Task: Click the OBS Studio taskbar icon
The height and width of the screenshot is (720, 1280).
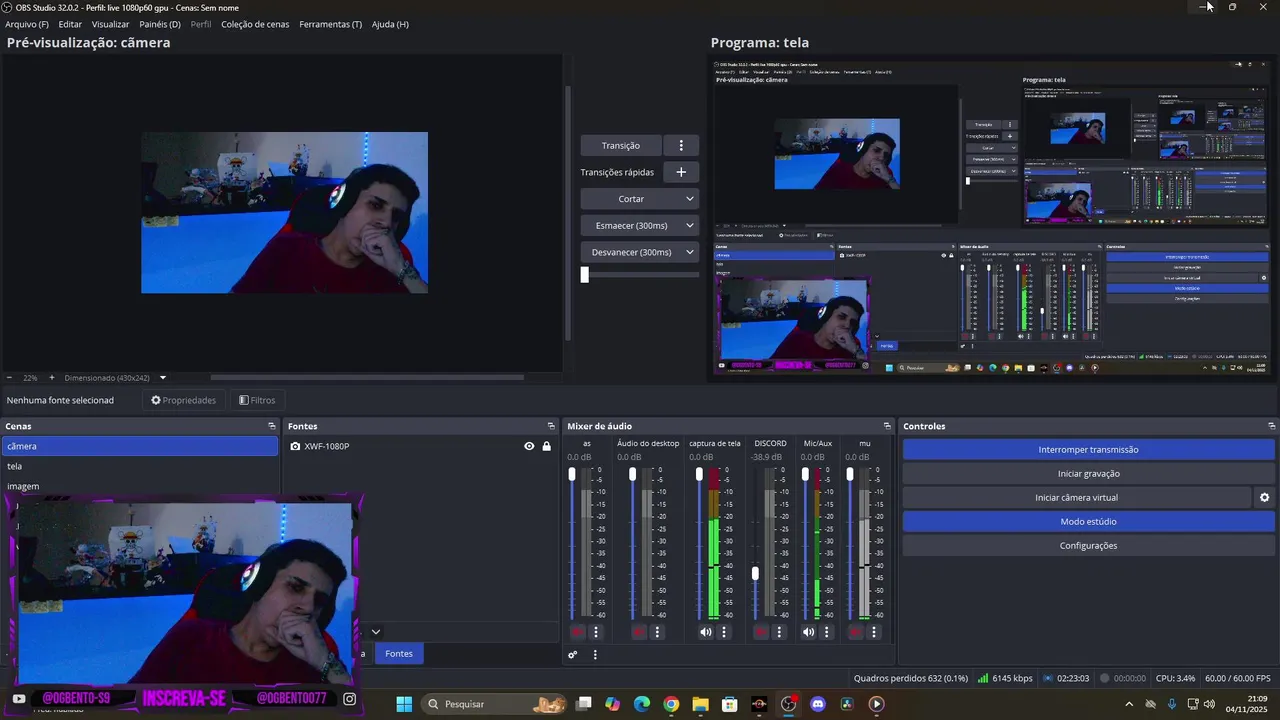Action: point(789,704)
